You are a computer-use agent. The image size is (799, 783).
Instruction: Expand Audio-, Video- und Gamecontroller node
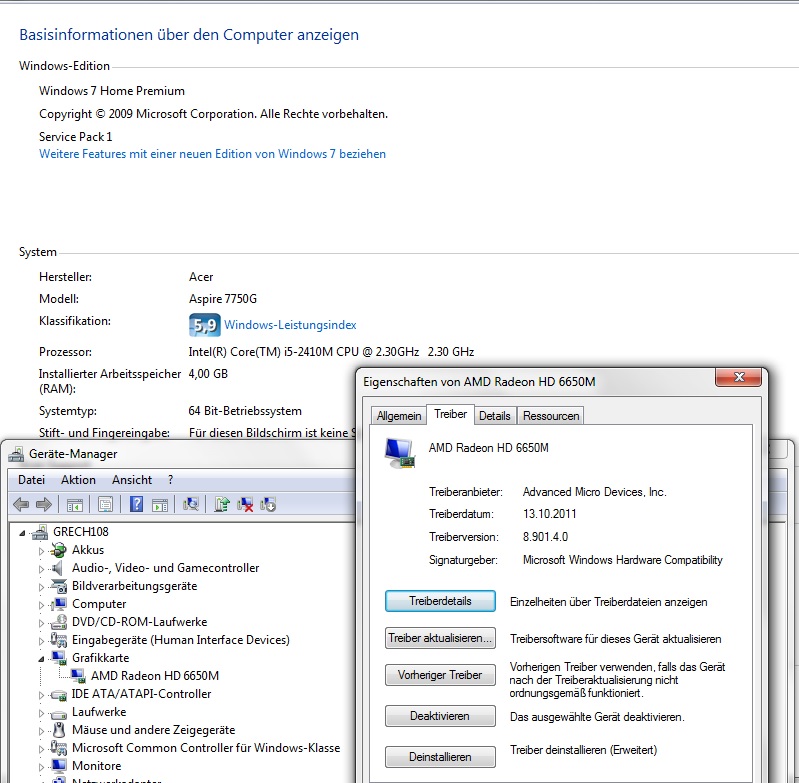coord(41,569)
